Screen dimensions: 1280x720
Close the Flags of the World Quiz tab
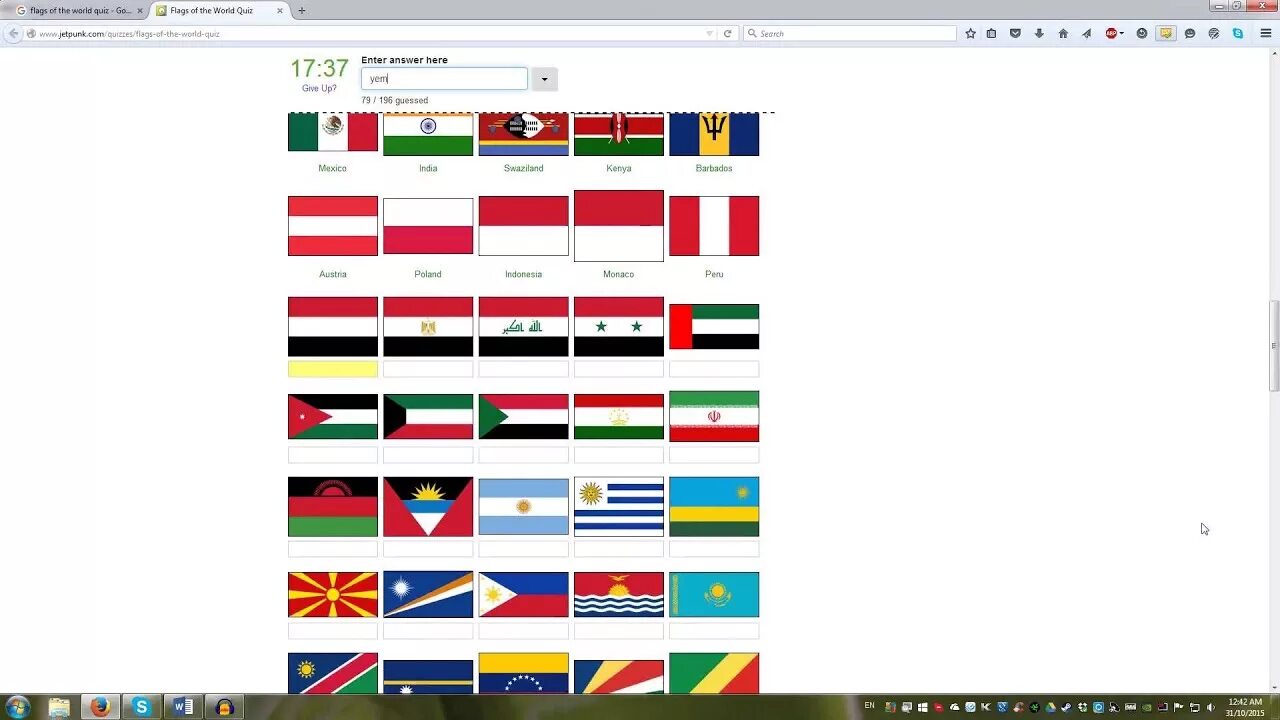point(279,10)
